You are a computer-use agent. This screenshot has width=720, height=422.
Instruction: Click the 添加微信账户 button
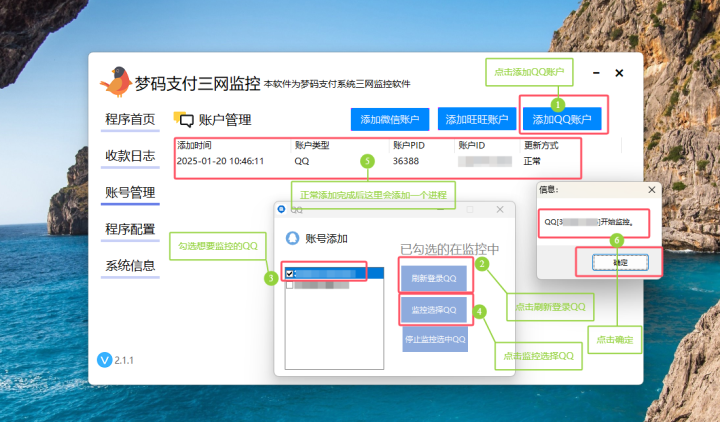pyautogui.click(x=390, y=119)
